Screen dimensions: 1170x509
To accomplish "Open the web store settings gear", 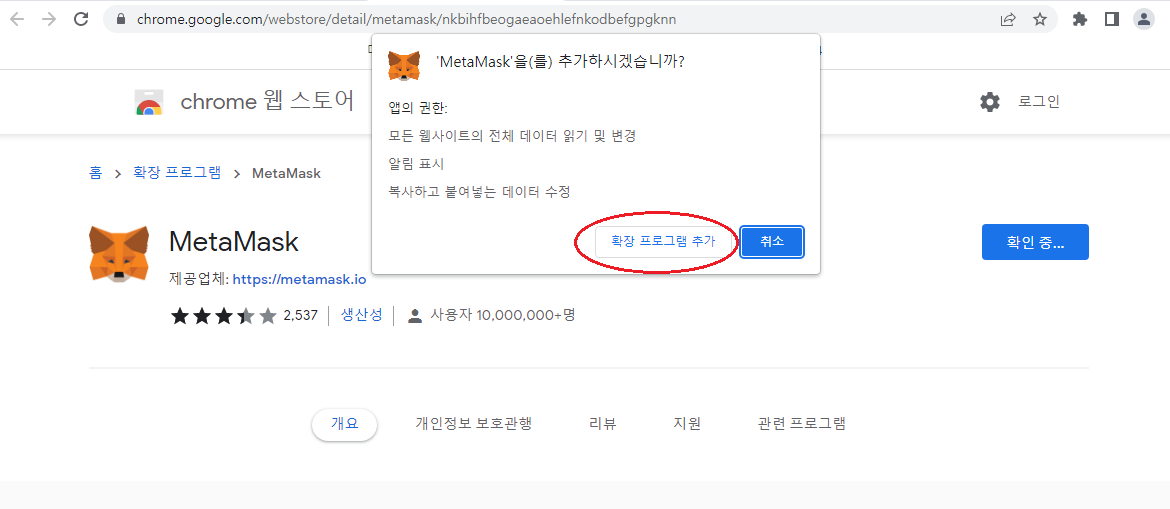I will [x=989, y=102].
